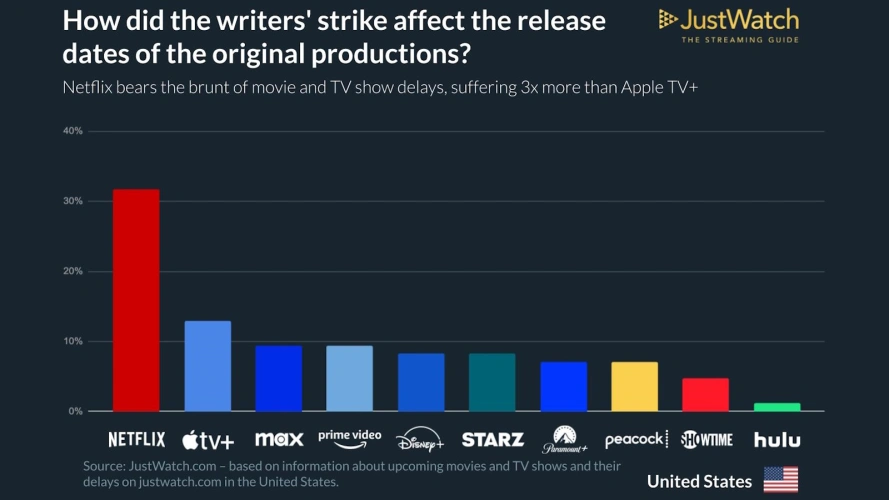Viewport: 889px width, 500px height.
Task: Select the Hulu logo
Action: [777, 439]
